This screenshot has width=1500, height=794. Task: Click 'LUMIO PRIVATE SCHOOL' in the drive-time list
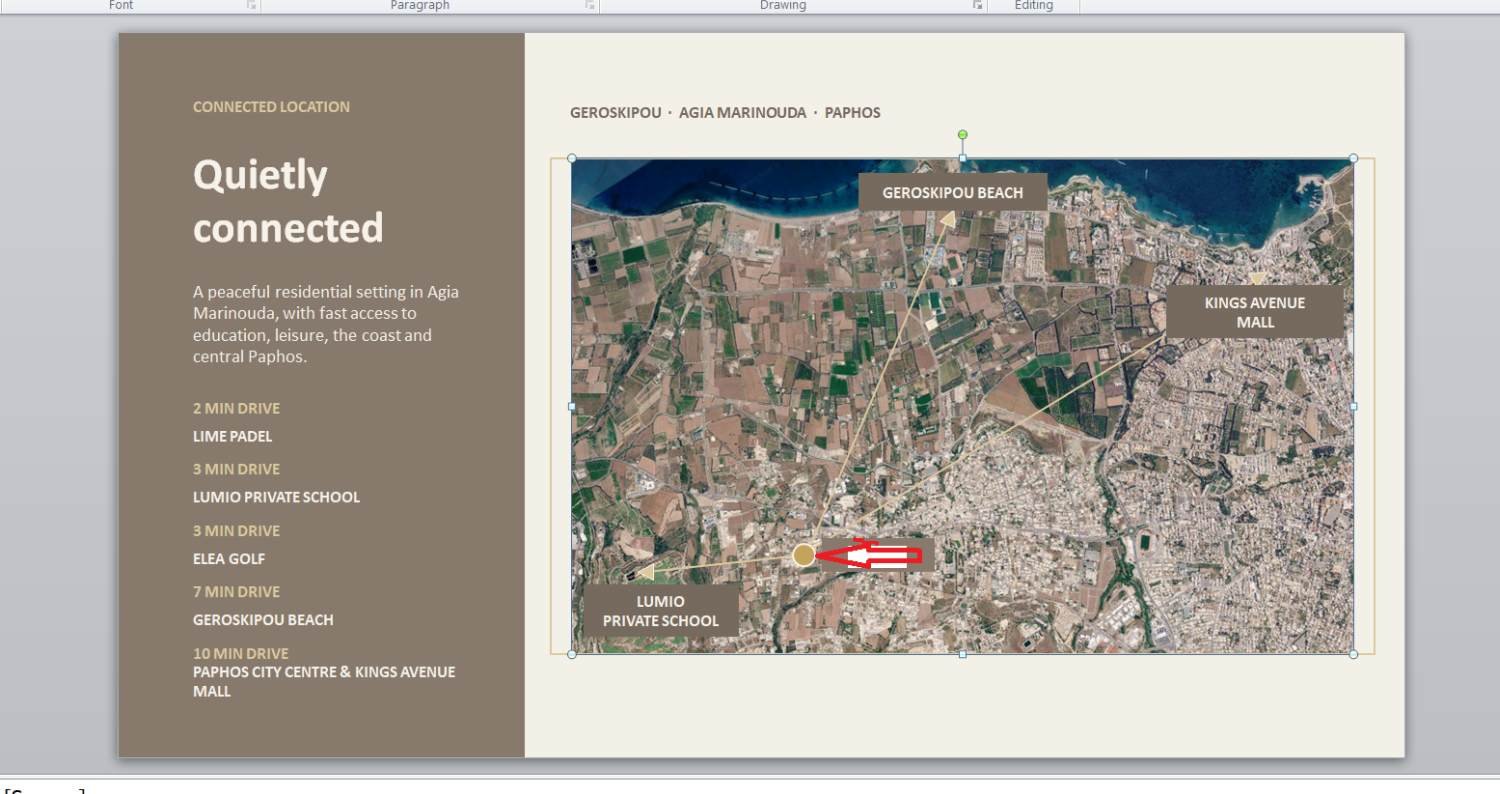pyautogui.click(x=276, y=497)
